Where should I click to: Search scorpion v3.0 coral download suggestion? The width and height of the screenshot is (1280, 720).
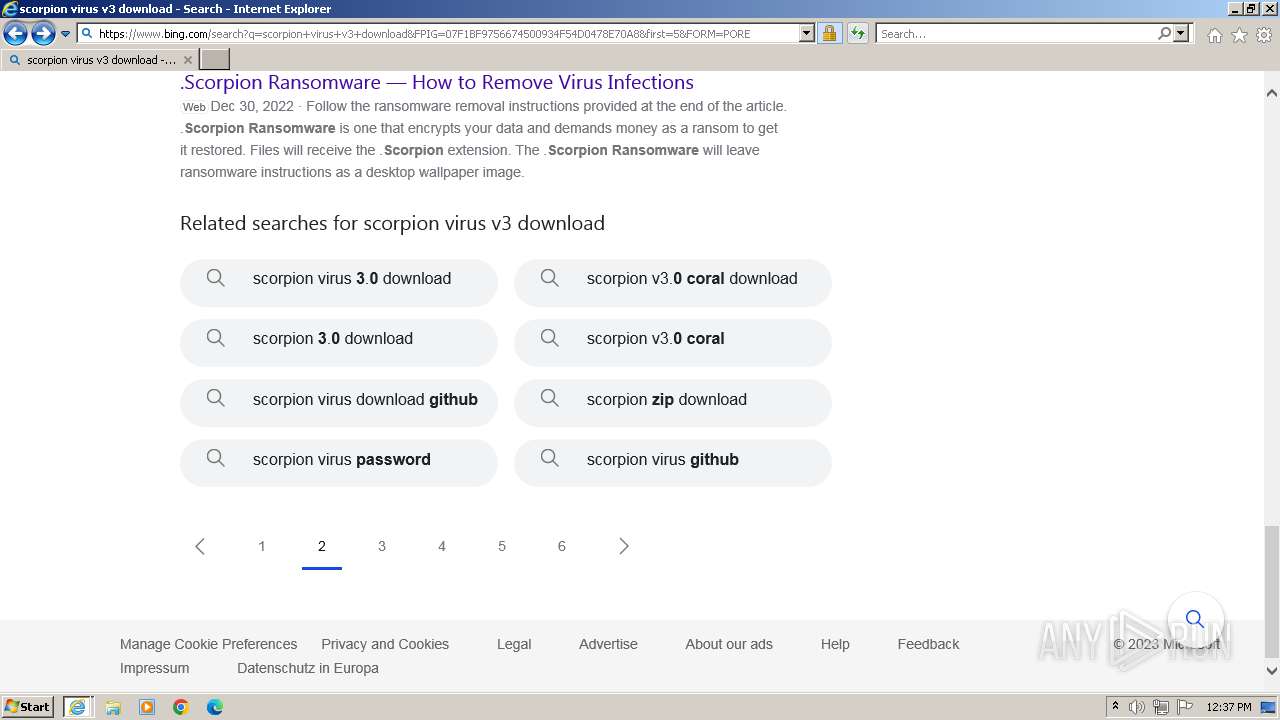tap(673, 282)
